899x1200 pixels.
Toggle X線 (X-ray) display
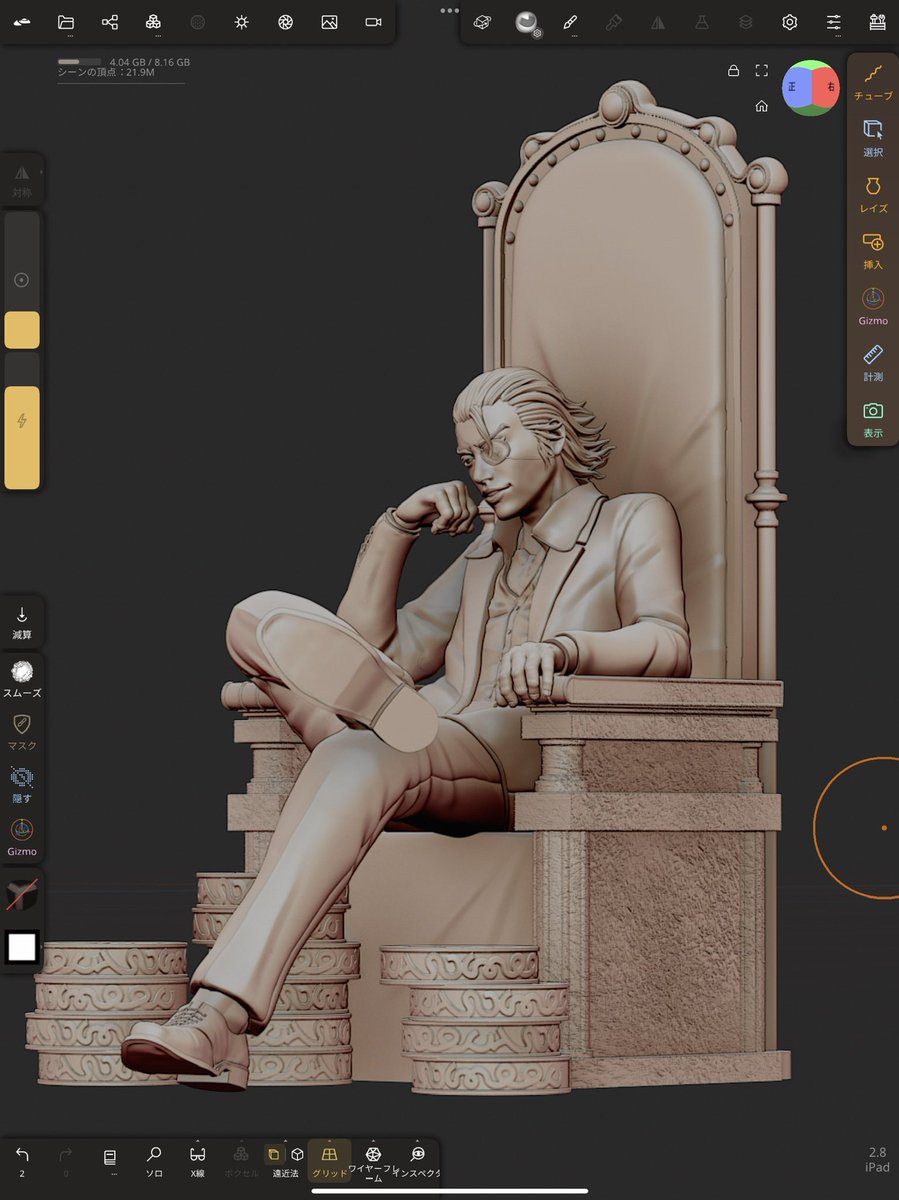[x=198, y=1160]
